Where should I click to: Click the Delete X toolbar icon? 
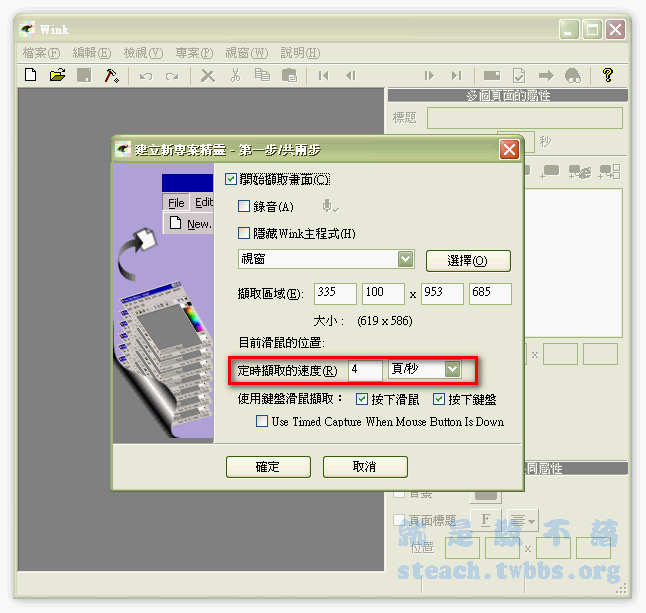208,76
